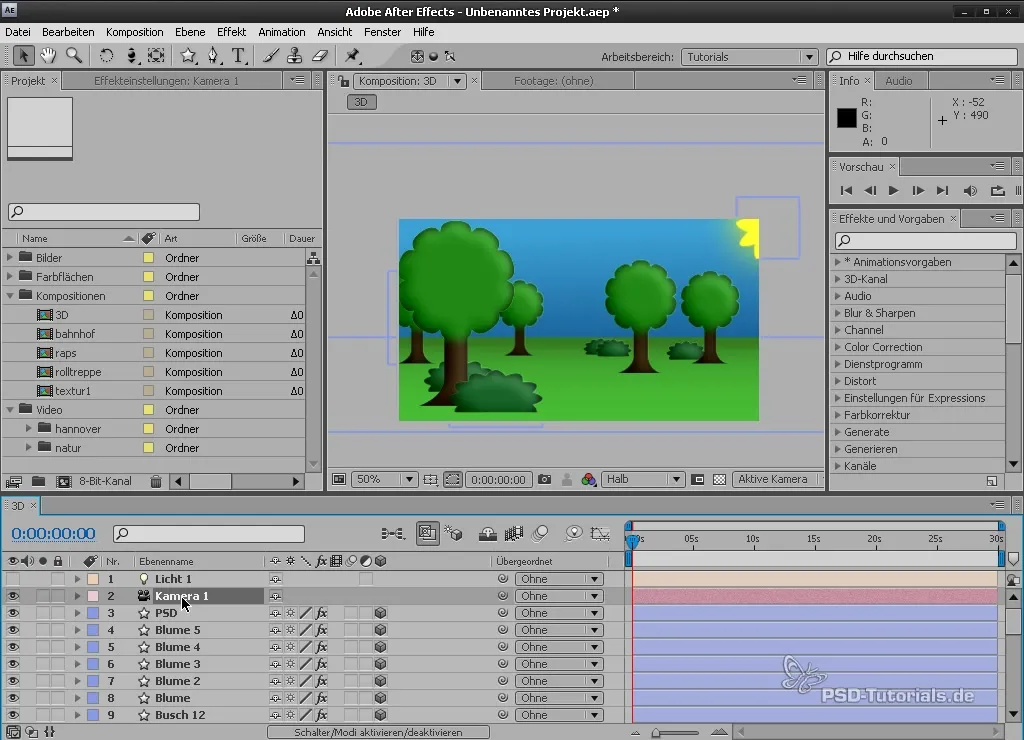This screenshot has width=1024, height=740.
Task: Toggle visibility of Licht 1 layer
Action: [x=13, y=579]
